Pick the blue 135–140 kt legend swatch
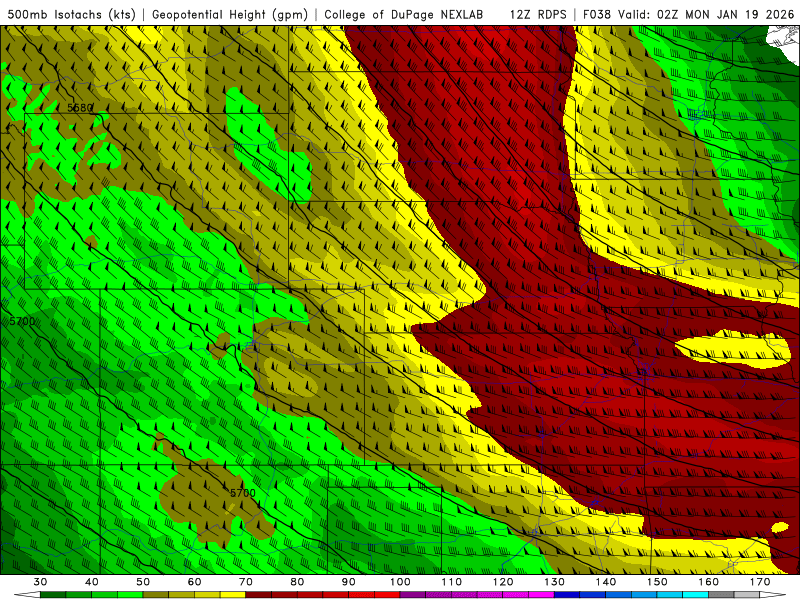Image resolution: width=800 pixels, height=600 pixels. (593, 595)
